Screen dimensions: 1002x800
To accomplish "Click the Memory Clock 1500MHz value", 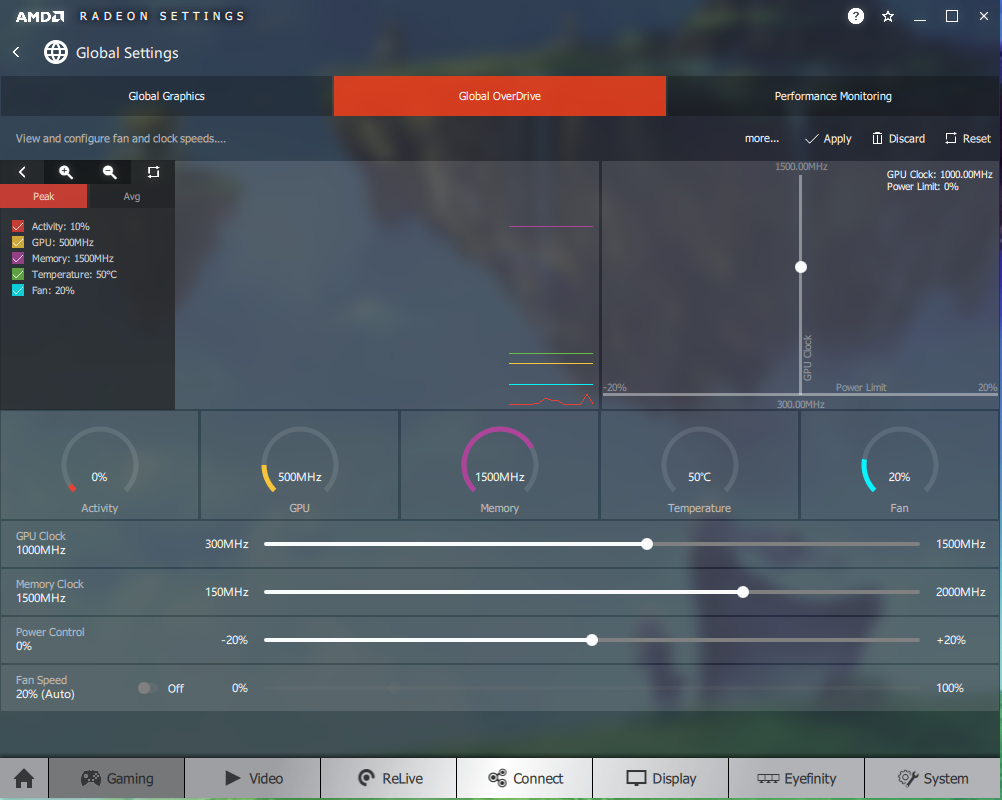I will 41,598.
